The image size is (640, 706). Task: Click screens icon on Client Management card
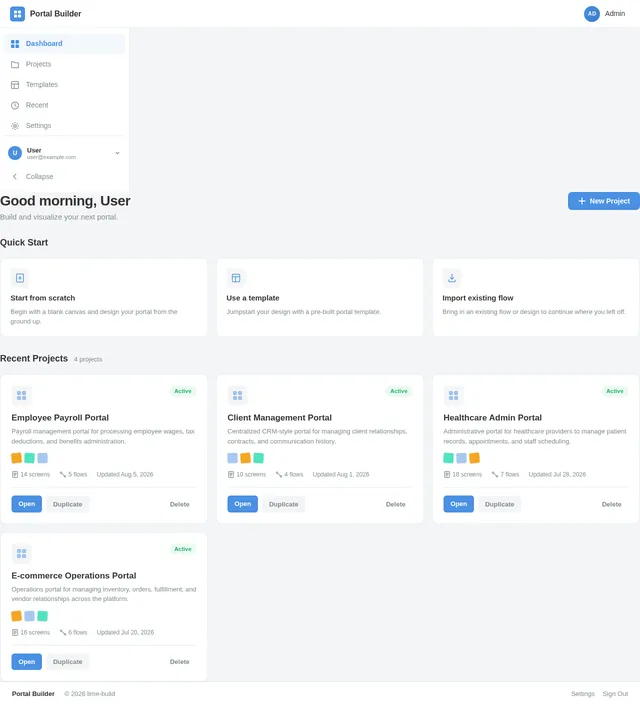(231, 475)
